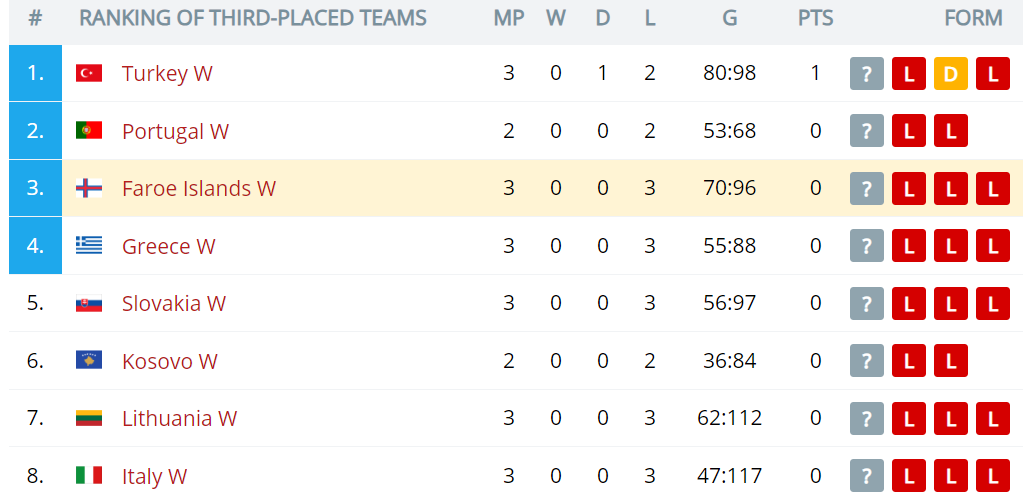The width and height of the screenshot is (1023, 501).
Task: Click the blue rank 1 cell
Action: coord(35,73)
